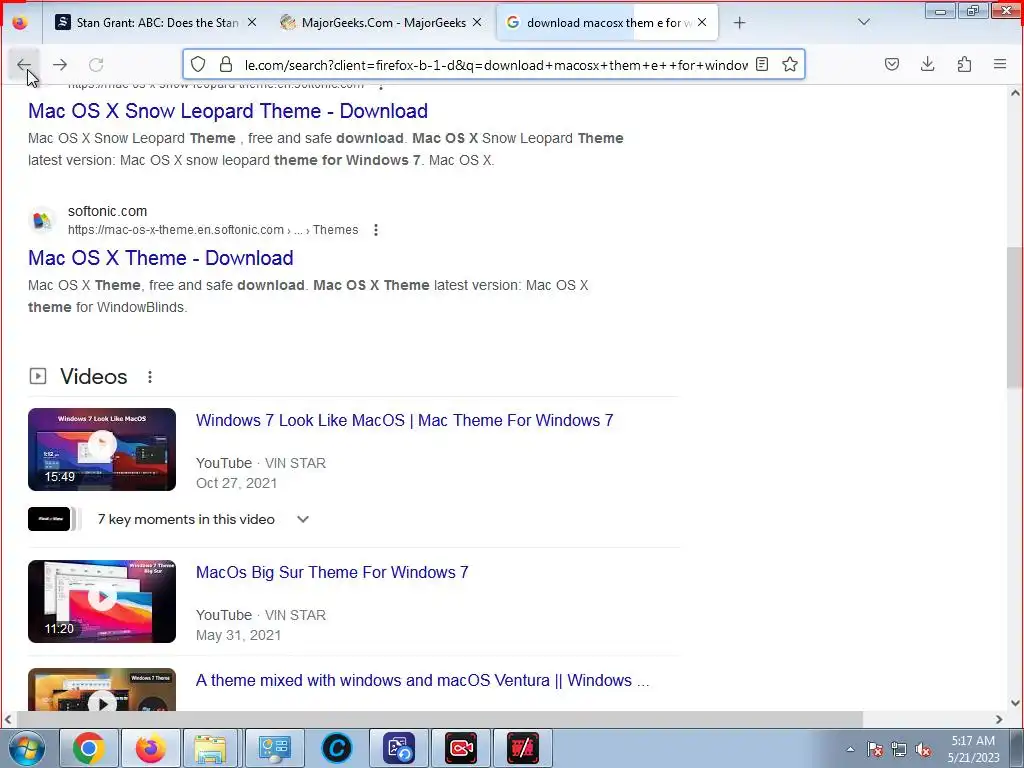This screenshot has height=768, width=1024.
Task: Click the key moments preview thumbnail
Action: [x=49, y=519]
